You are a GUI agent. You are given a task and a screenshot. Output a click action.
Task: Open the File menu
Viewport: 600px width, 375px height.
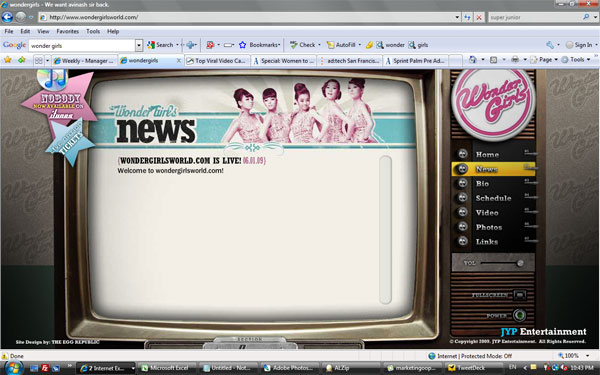coord(9,31)
